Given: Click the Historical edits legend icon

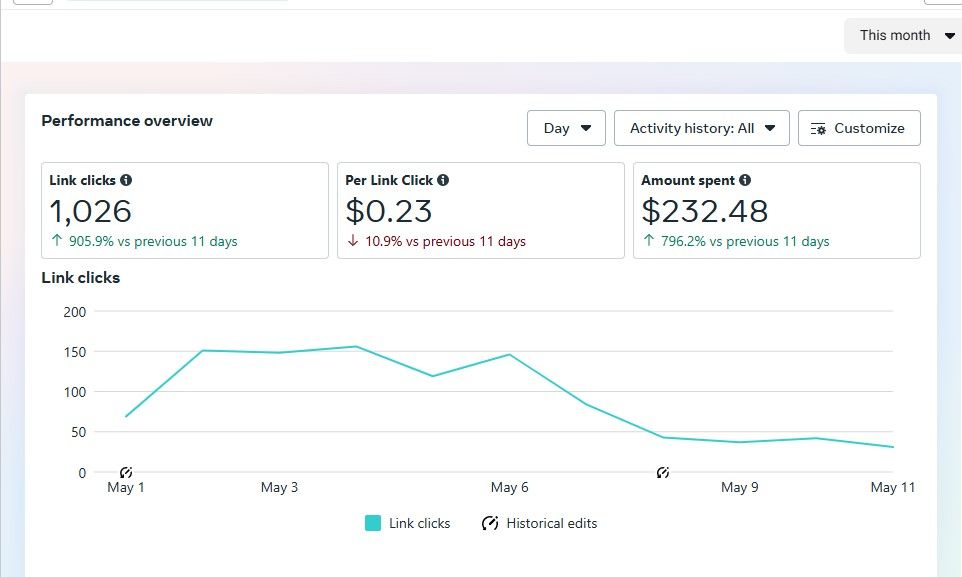Looking at the screenshot, I should click(x=490, y=523).
